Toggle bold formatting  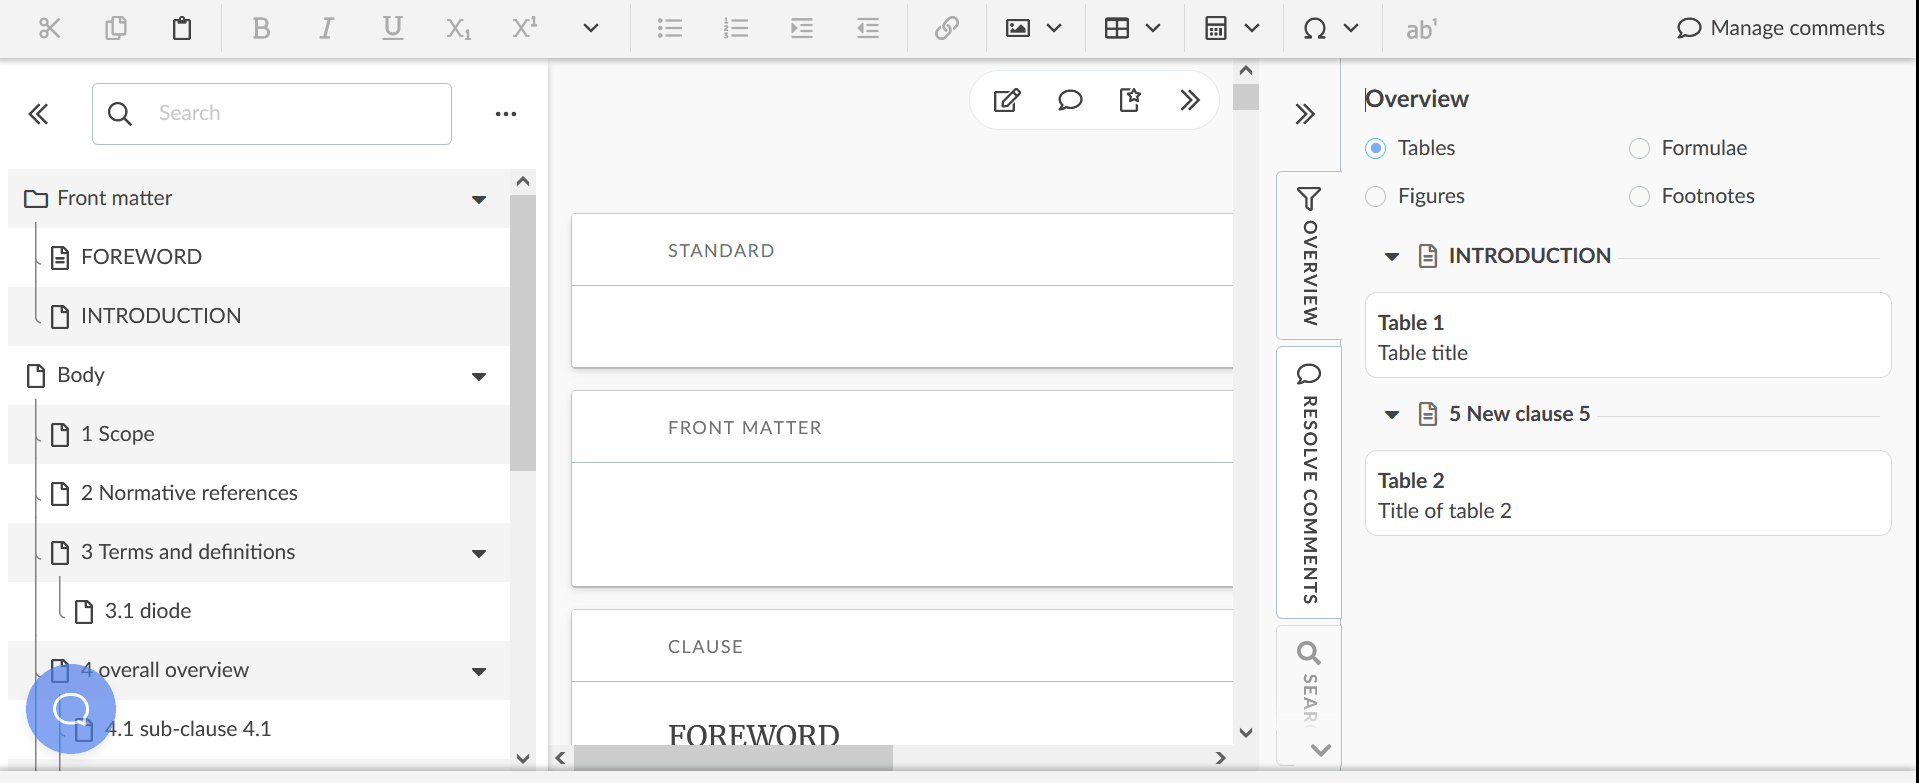coord(261,28)
